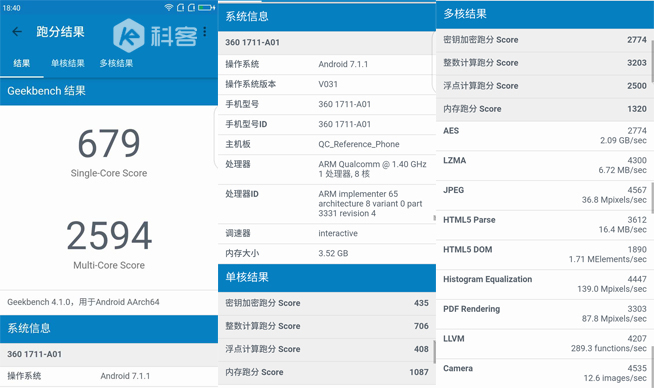Tap the 289.3 functions/sec LLVM value
Viewport: 654px width, 388px height.
pos(609,348)
